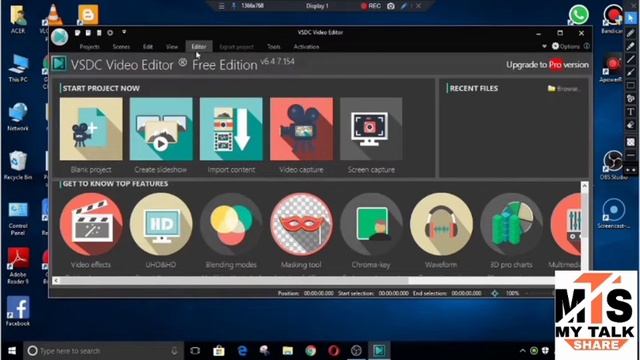Select the Text tool in drawing toolbar

pos(631,111)
